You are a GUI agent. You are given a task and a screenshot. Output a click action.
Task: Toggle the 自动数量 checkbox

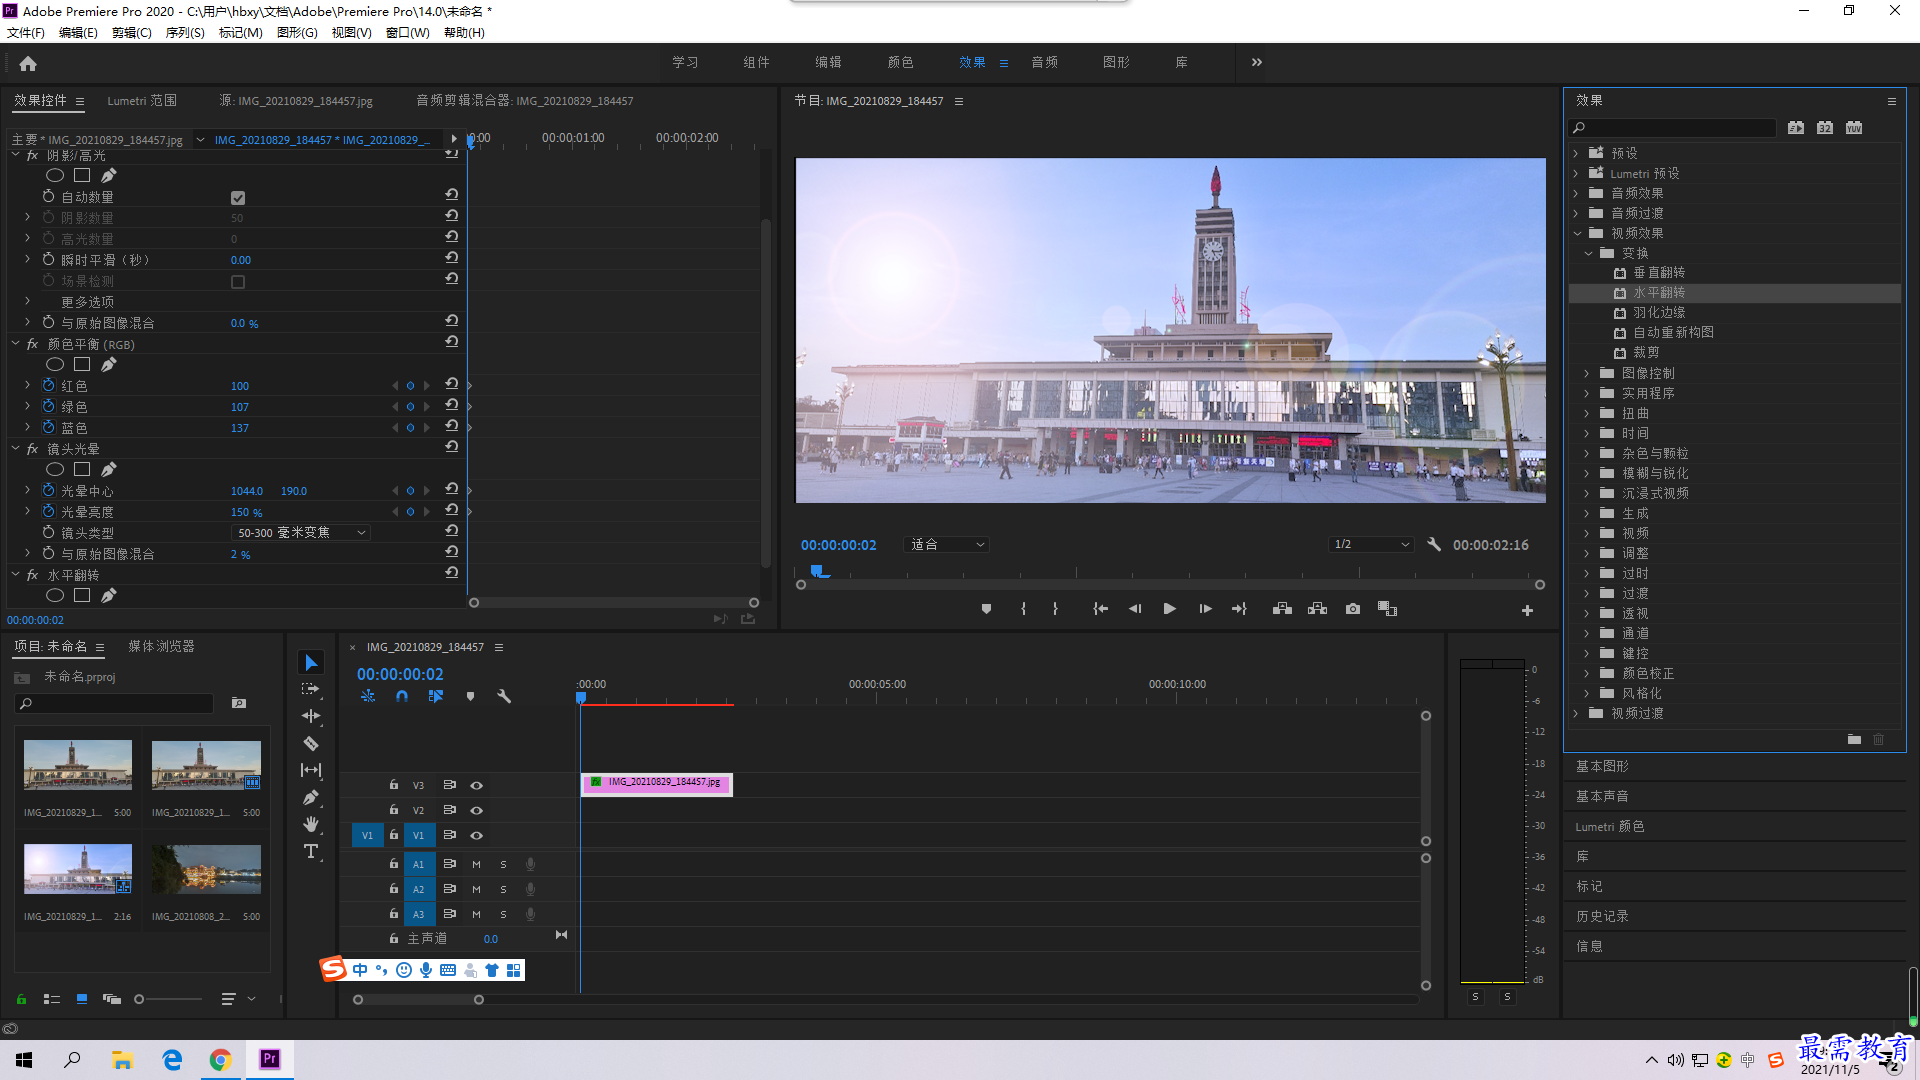click(x=238, y=198)
